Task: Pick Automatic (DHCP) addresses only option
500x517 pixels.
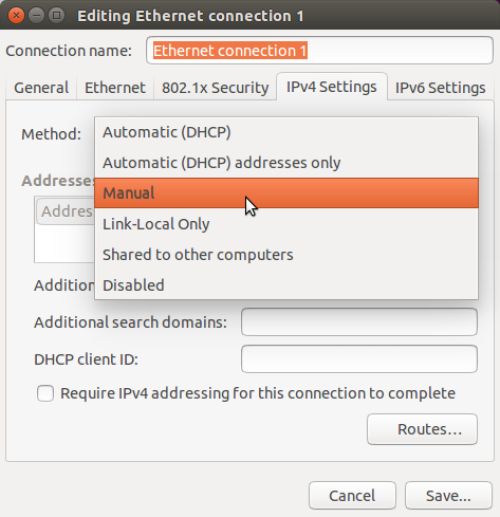Action: pyautogui.click(x=286, y=163)
